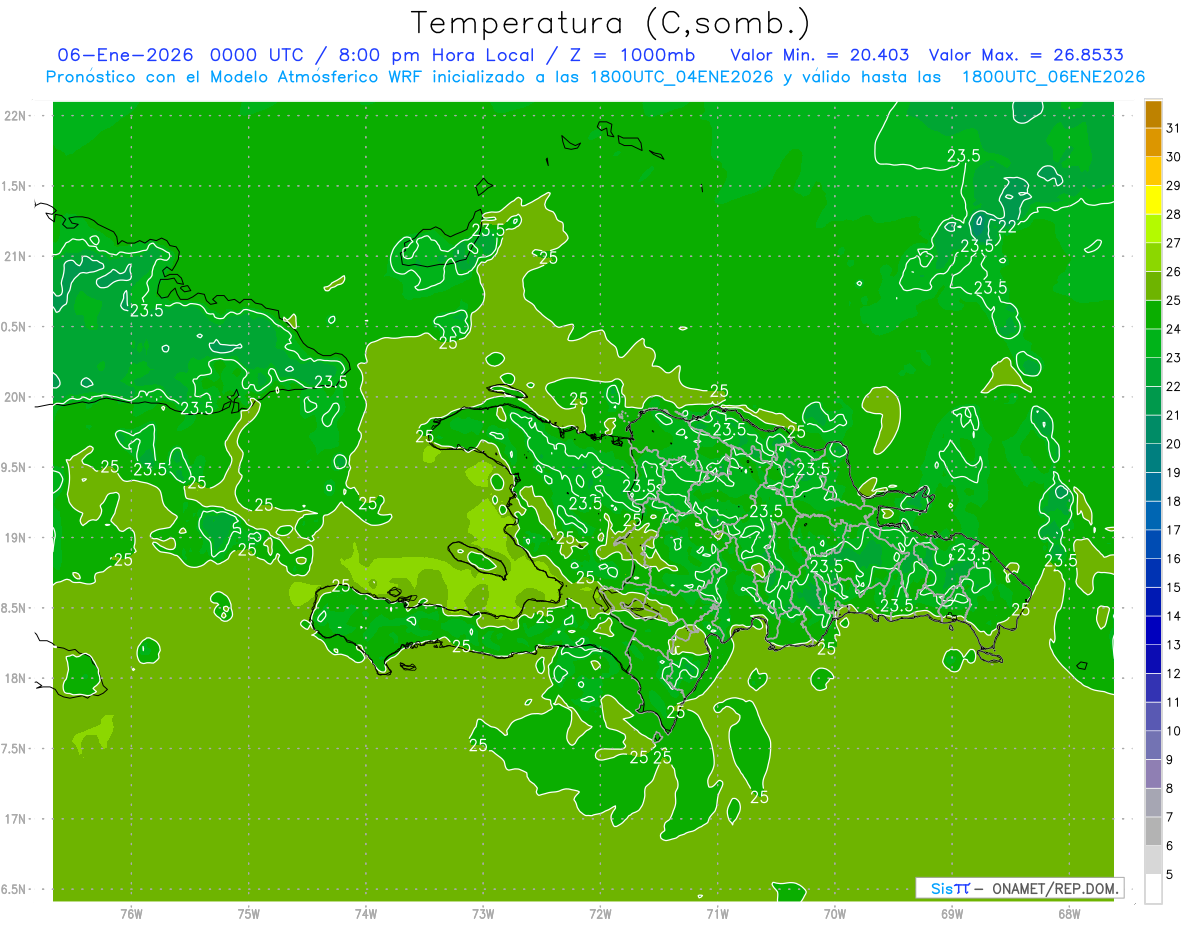Screen dimensions: 1200x927
Task: Click the orange legend swatch between 30 and 31
Action: (1153, 143)
